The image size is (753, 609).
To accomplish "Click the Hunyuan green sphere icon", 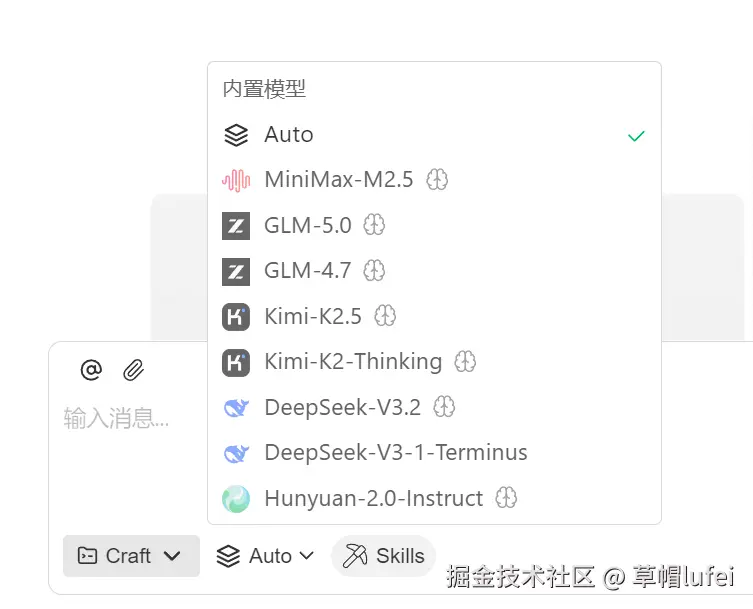I will point(236,498).
